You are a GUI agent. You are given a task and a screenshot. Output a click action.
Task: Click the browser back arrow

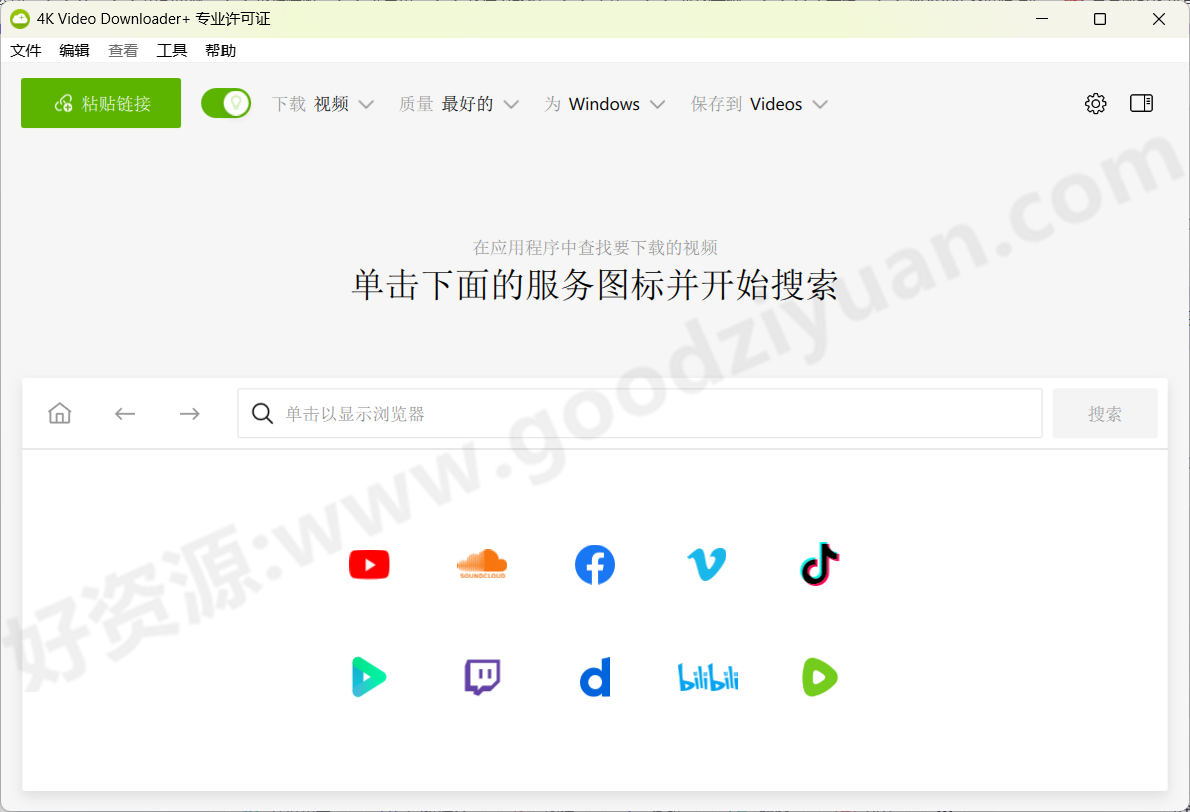(124, 413)
